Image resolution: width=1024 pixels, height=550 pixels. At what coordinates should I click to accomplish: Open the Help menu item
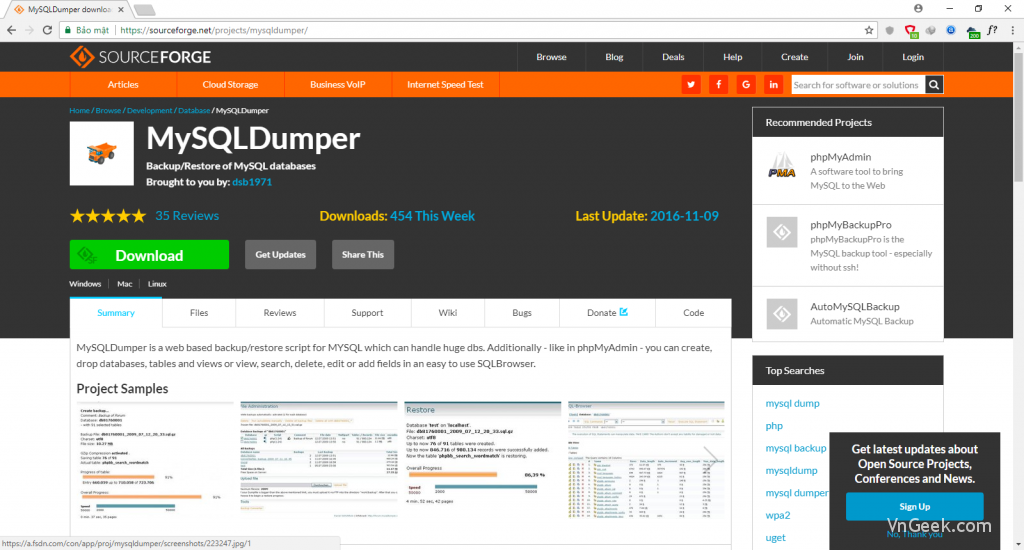pyautogui.click(x=733, y=57)
